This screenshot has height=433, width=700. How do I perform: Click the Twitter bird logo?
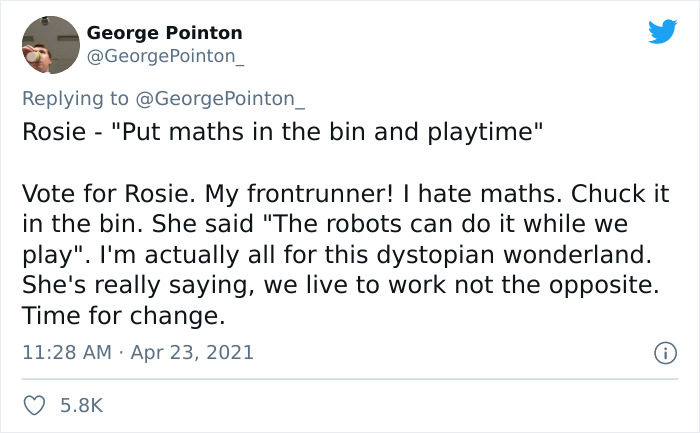(x=661, y=32)
